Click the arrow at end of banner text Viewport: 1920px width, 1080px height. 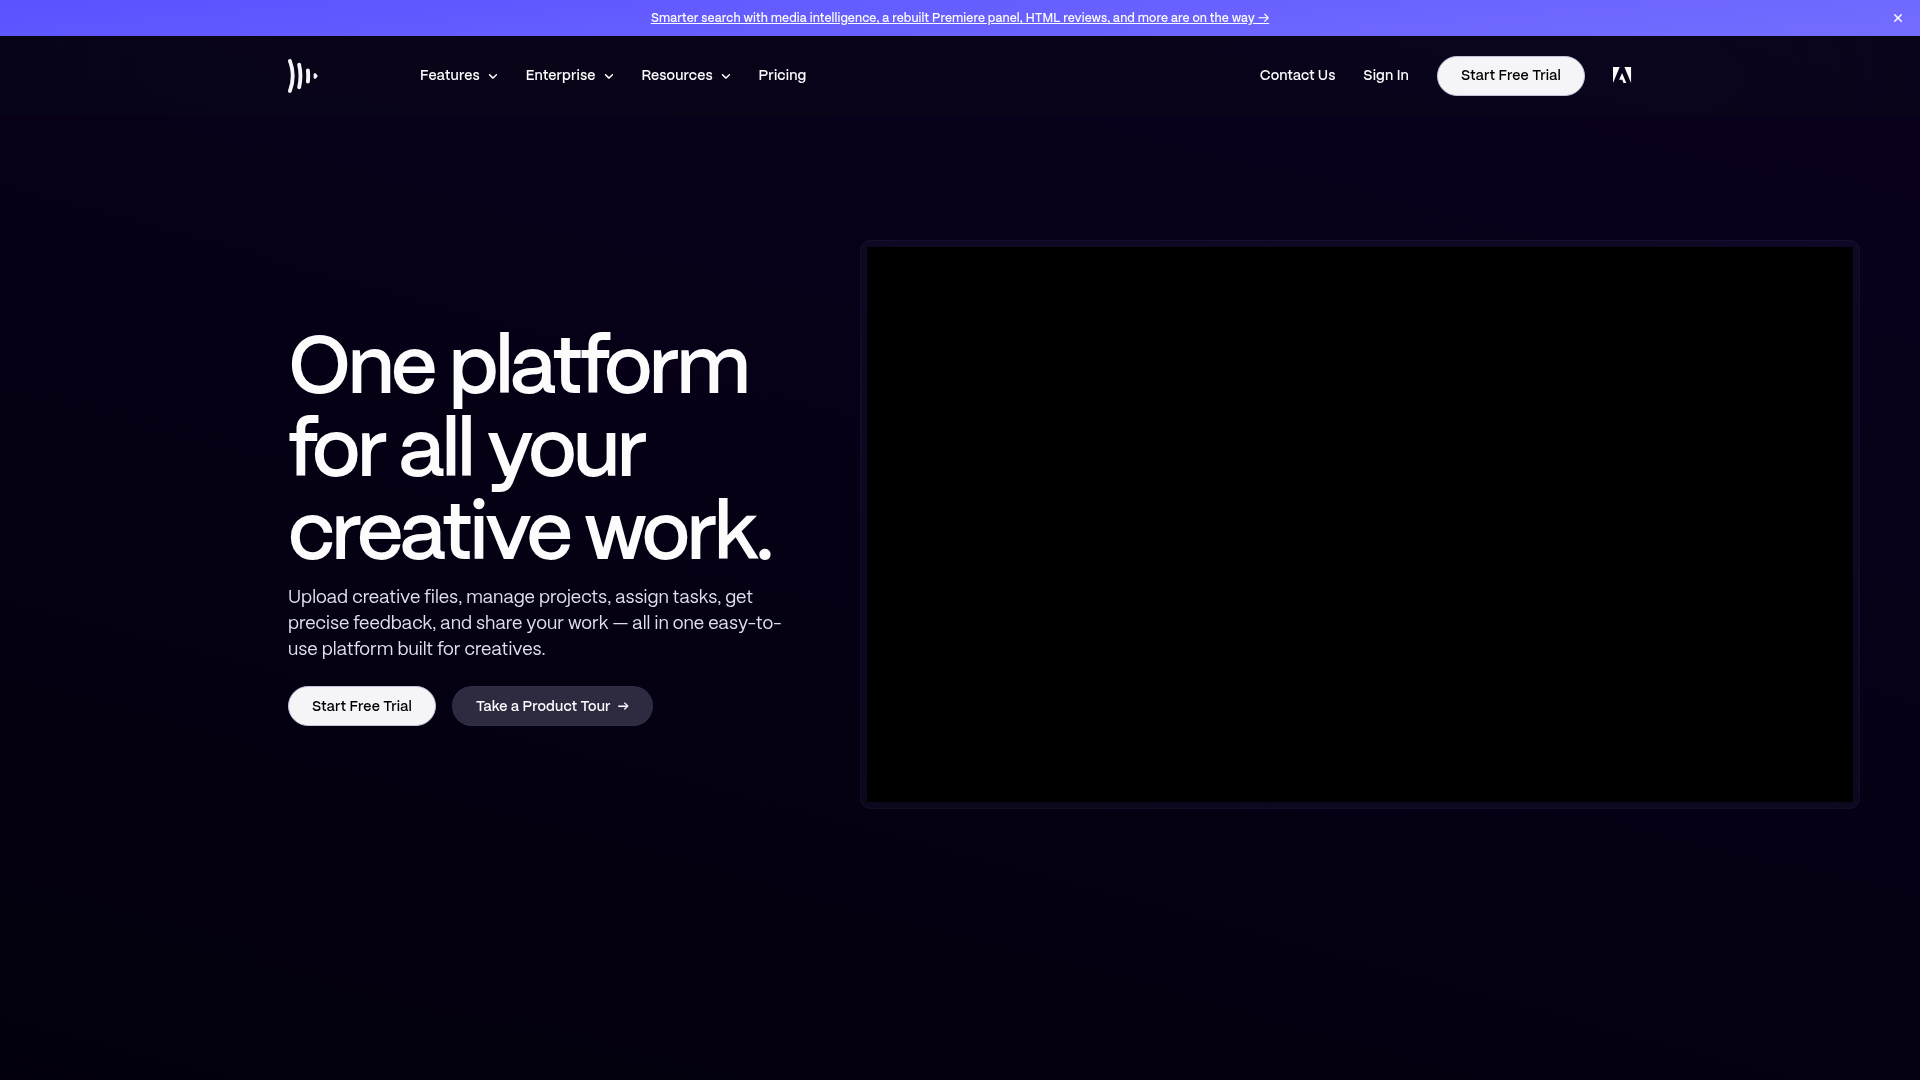click(x=1262, y=17)
